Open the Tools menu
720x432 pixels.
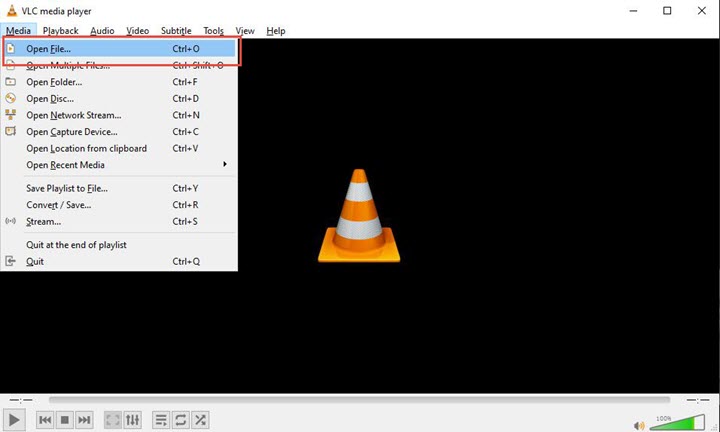[214, 31]
